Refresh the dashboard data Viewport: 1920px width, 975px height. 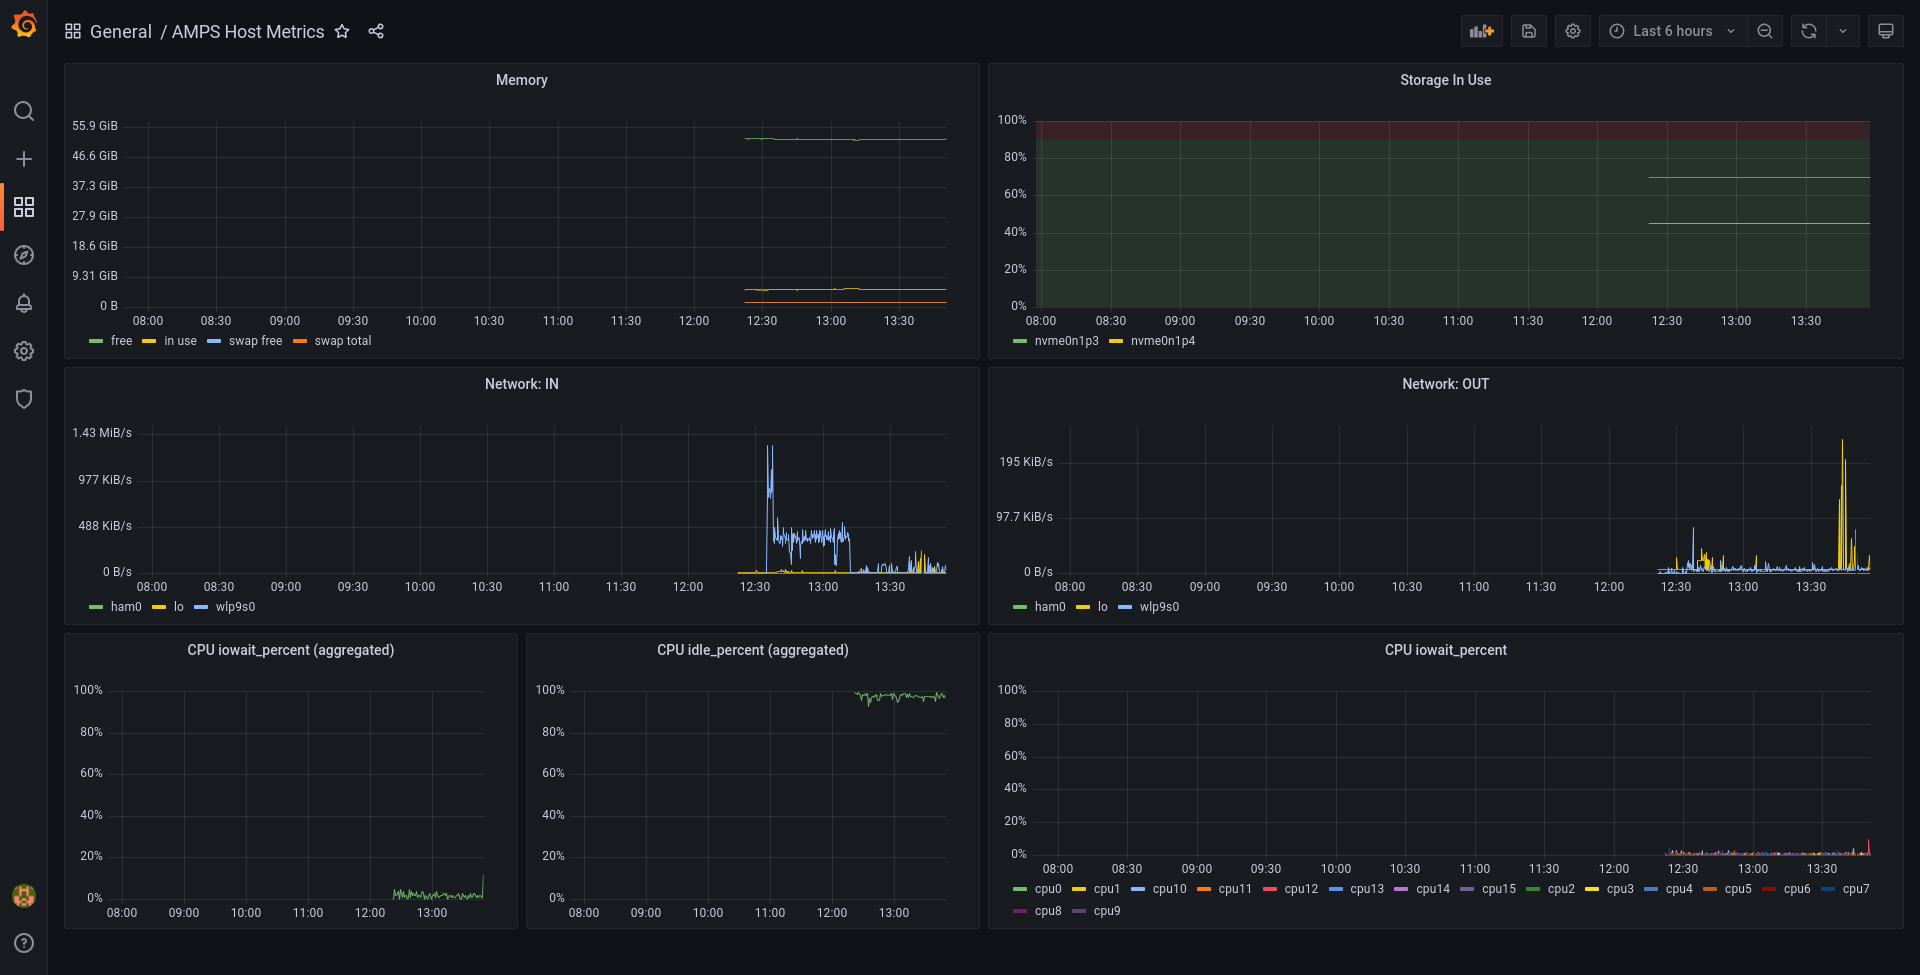(x=1807, y=31)
